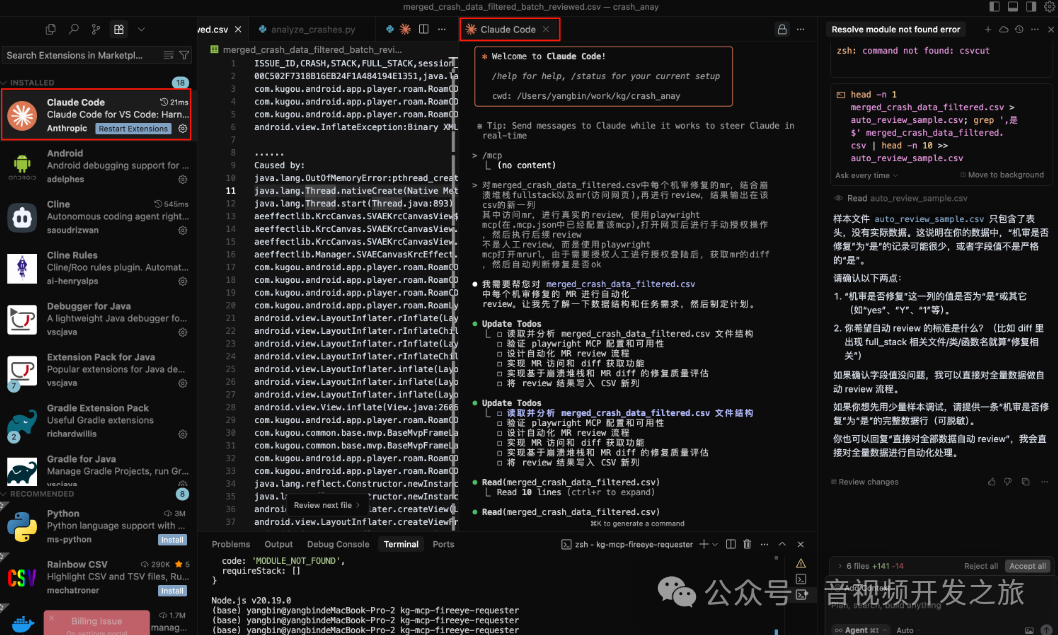This screenshot has height=635, width=1058.
Task: Open the Android extension gear menu
Action: [182, 180]
